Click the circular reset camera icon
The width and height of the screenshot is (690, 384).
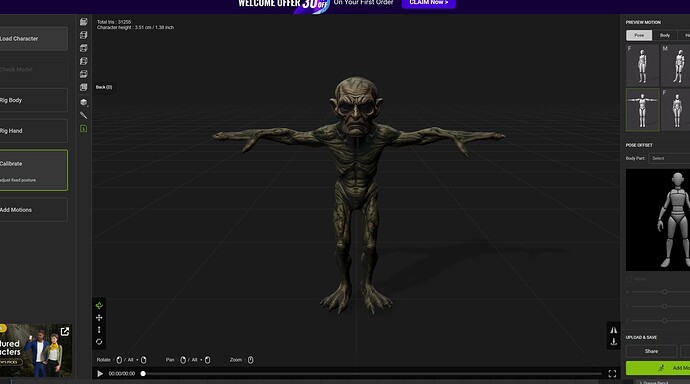[x=99, y=342]
